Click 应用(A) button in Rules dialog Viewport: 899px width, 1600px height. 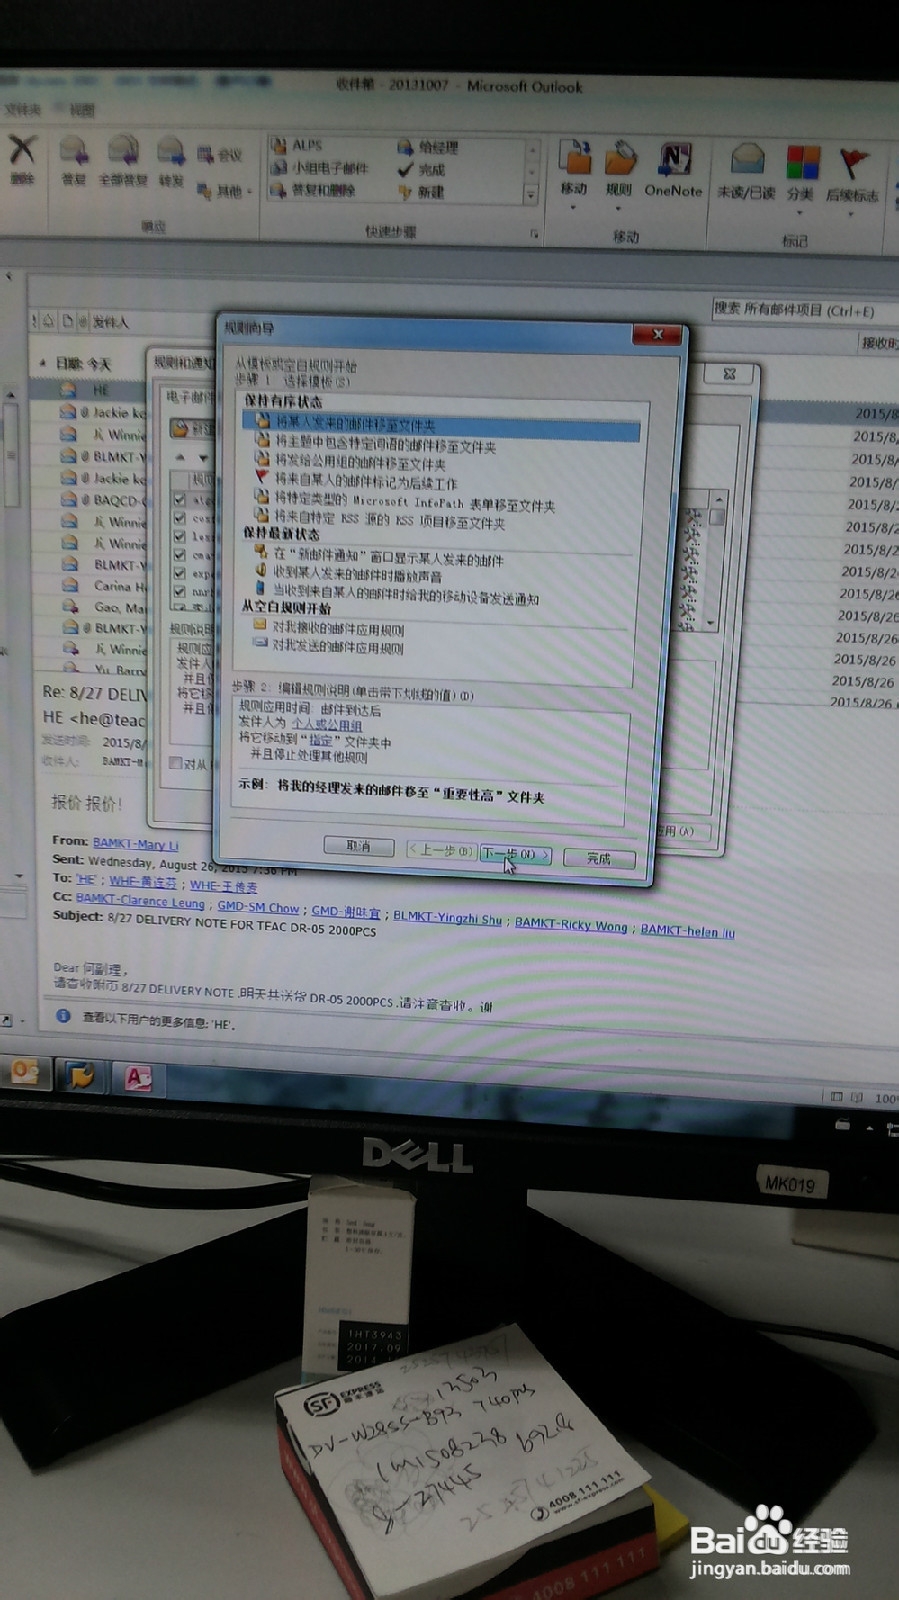[684, 831]
